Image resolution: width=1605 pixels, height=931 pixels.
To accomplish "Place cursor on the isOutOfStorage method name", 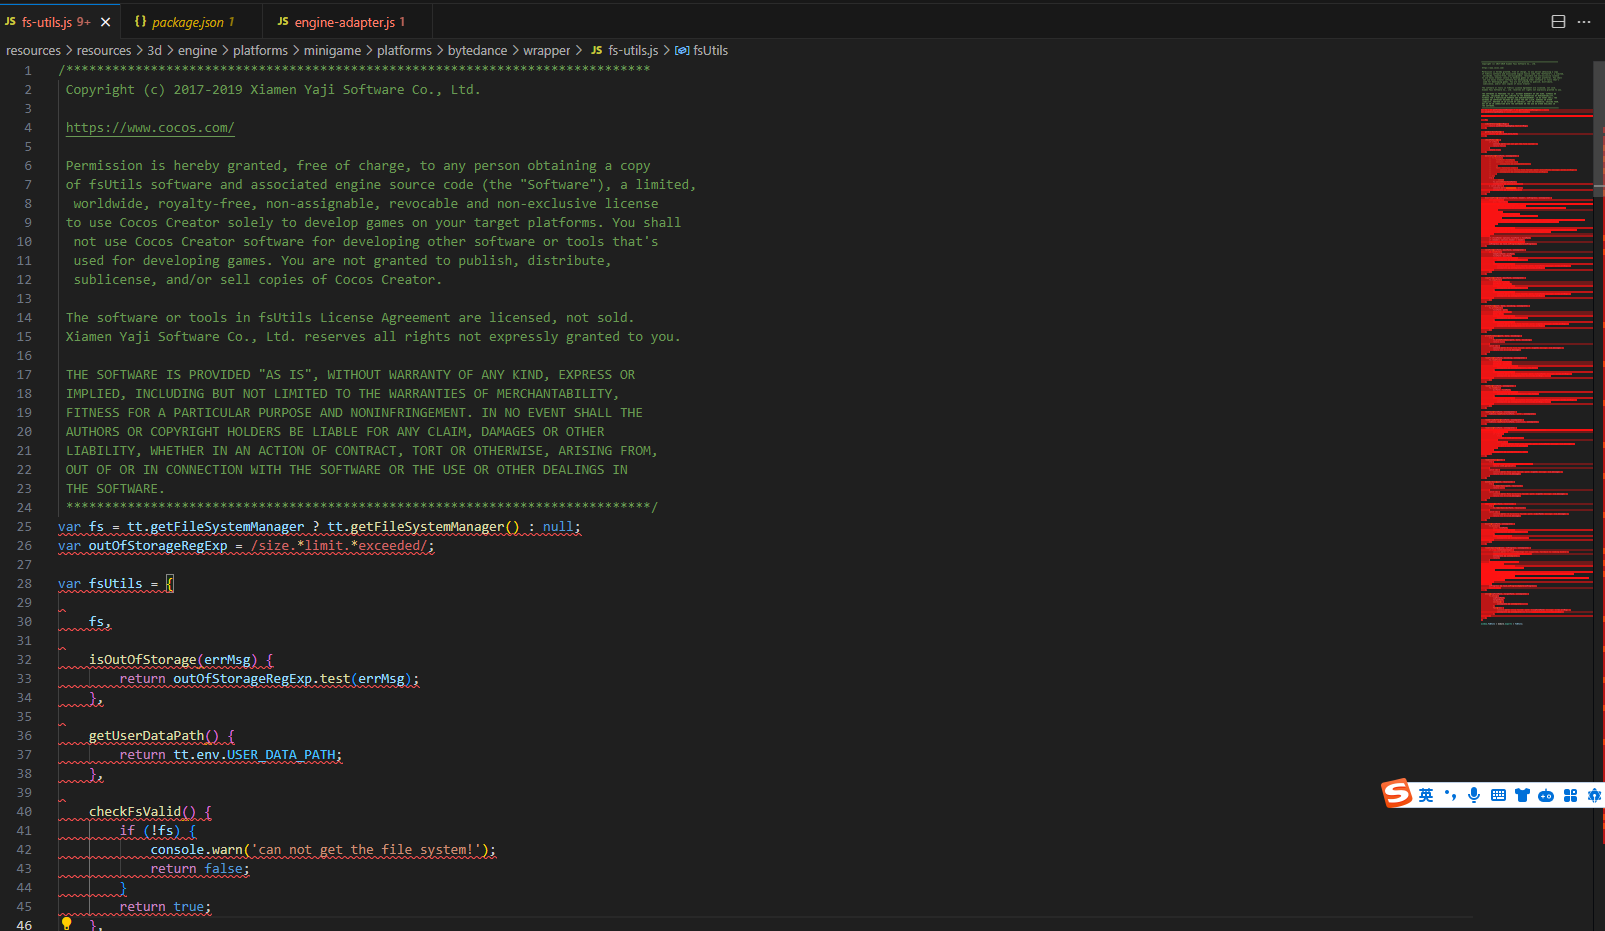I will tap(143, 660).
